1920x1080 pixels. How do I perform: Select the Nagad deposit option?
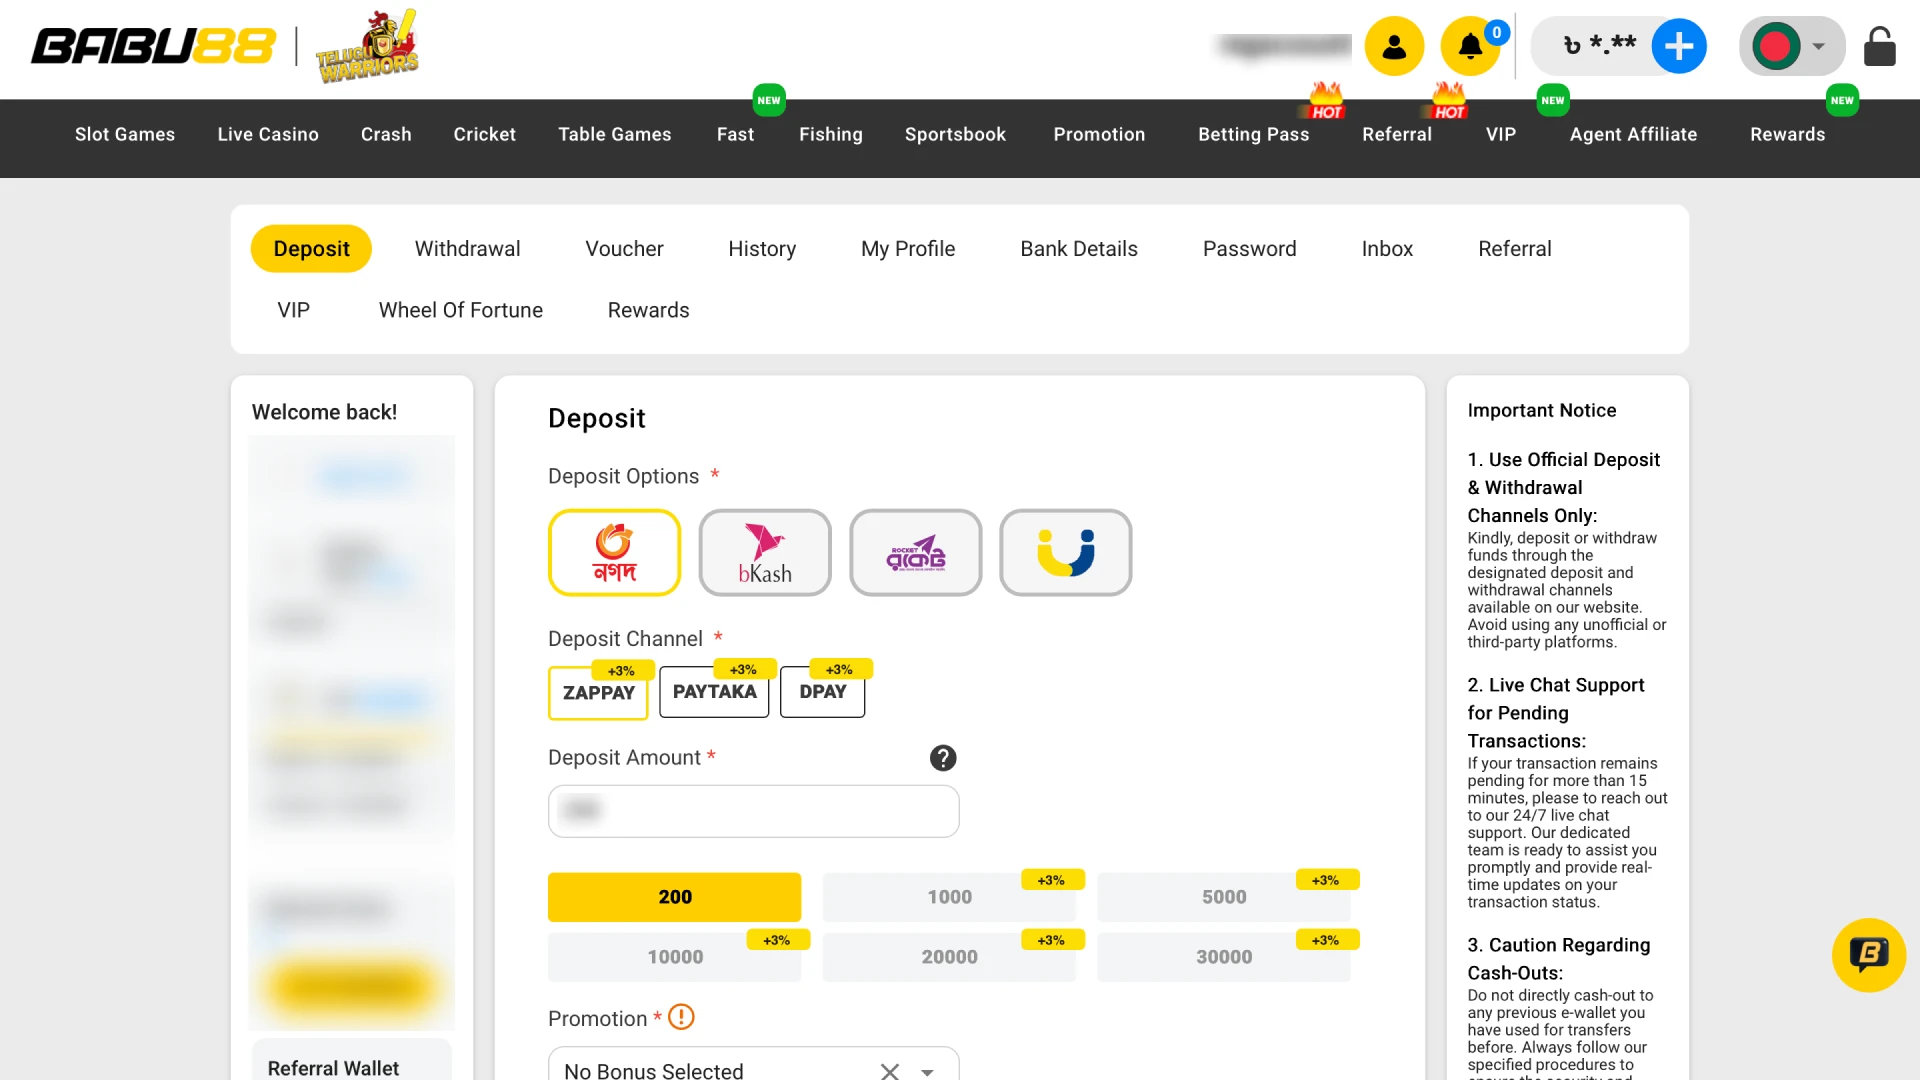pyautogui.click(x=614, y=553)
